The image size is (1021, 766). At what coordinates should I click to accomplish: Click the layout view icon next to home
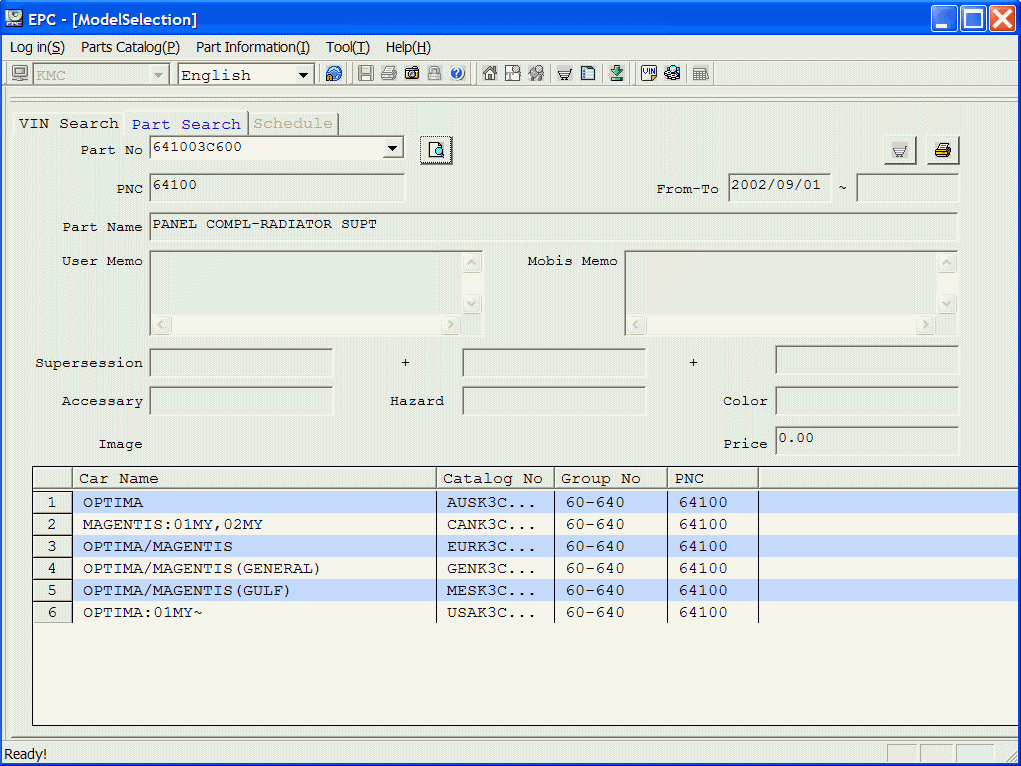(513, 74)
